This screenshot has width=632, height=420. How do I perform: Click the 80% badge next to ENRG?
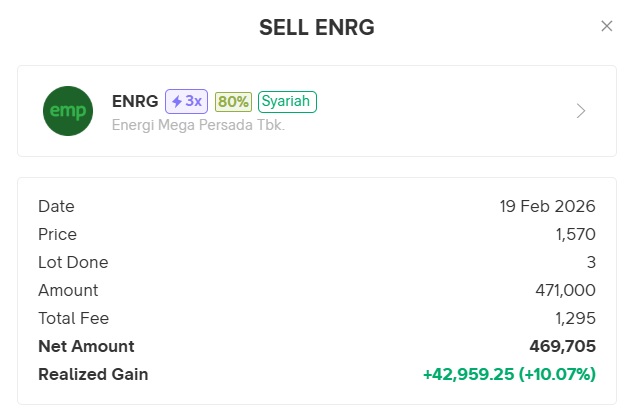233,101
